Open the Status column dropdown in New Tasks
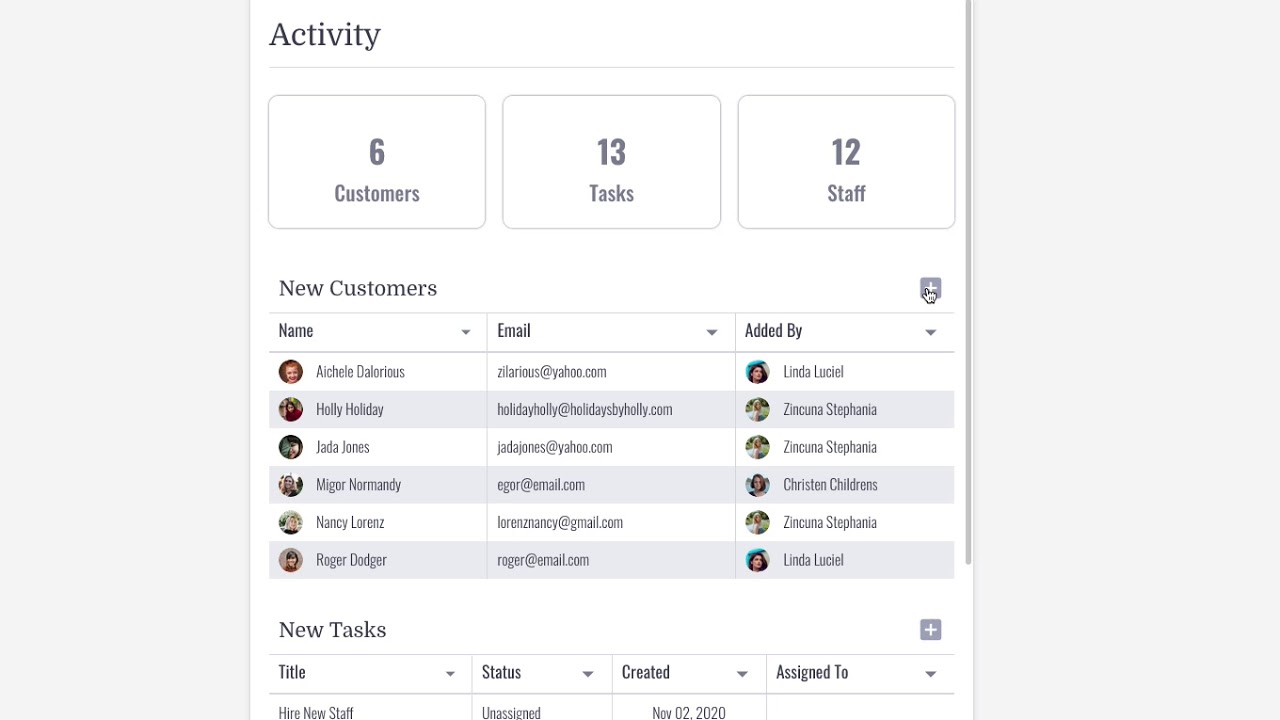The width and height of the screenshot is (1280, 720). [587, 674]
